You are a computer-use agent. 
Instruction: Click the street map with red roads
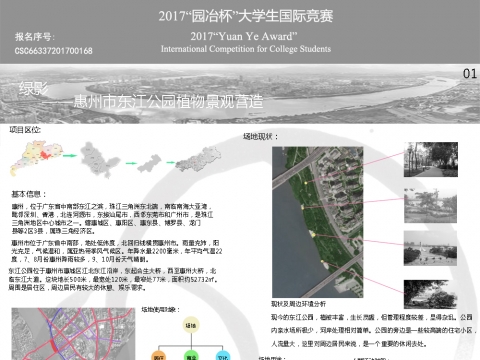pos(73,334)
